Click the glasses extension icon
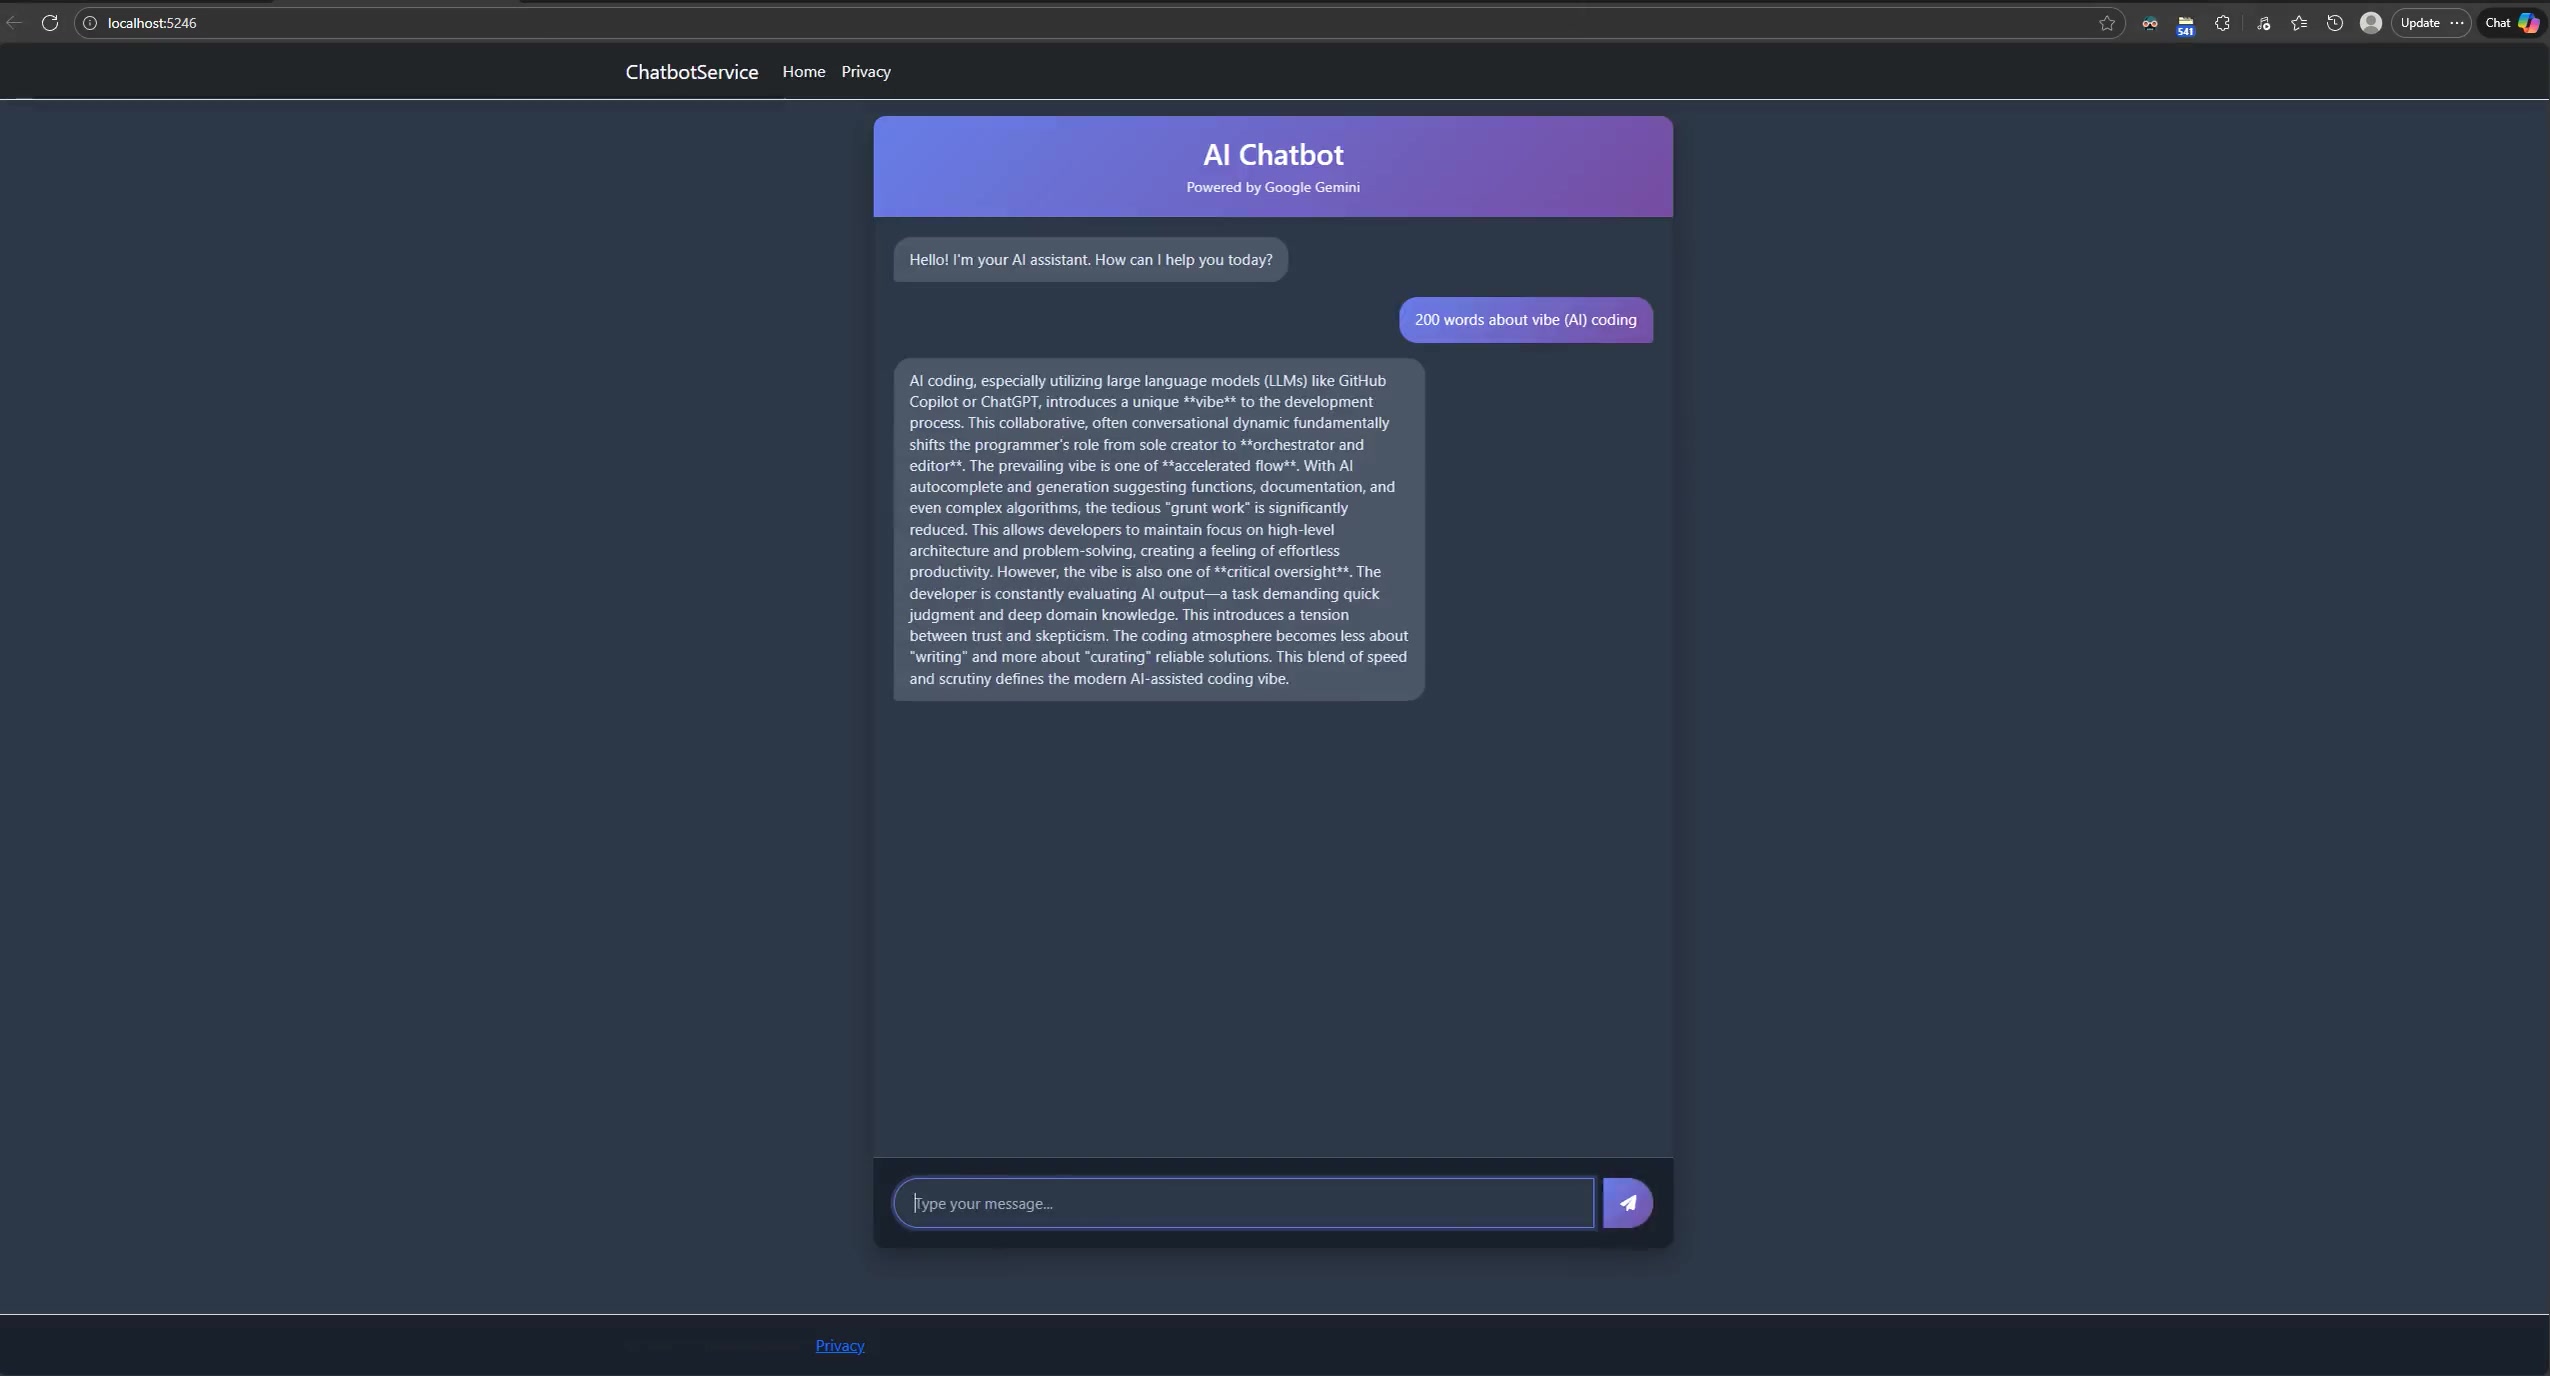The image size is (2550, 1376). [x=2150, y=22]
